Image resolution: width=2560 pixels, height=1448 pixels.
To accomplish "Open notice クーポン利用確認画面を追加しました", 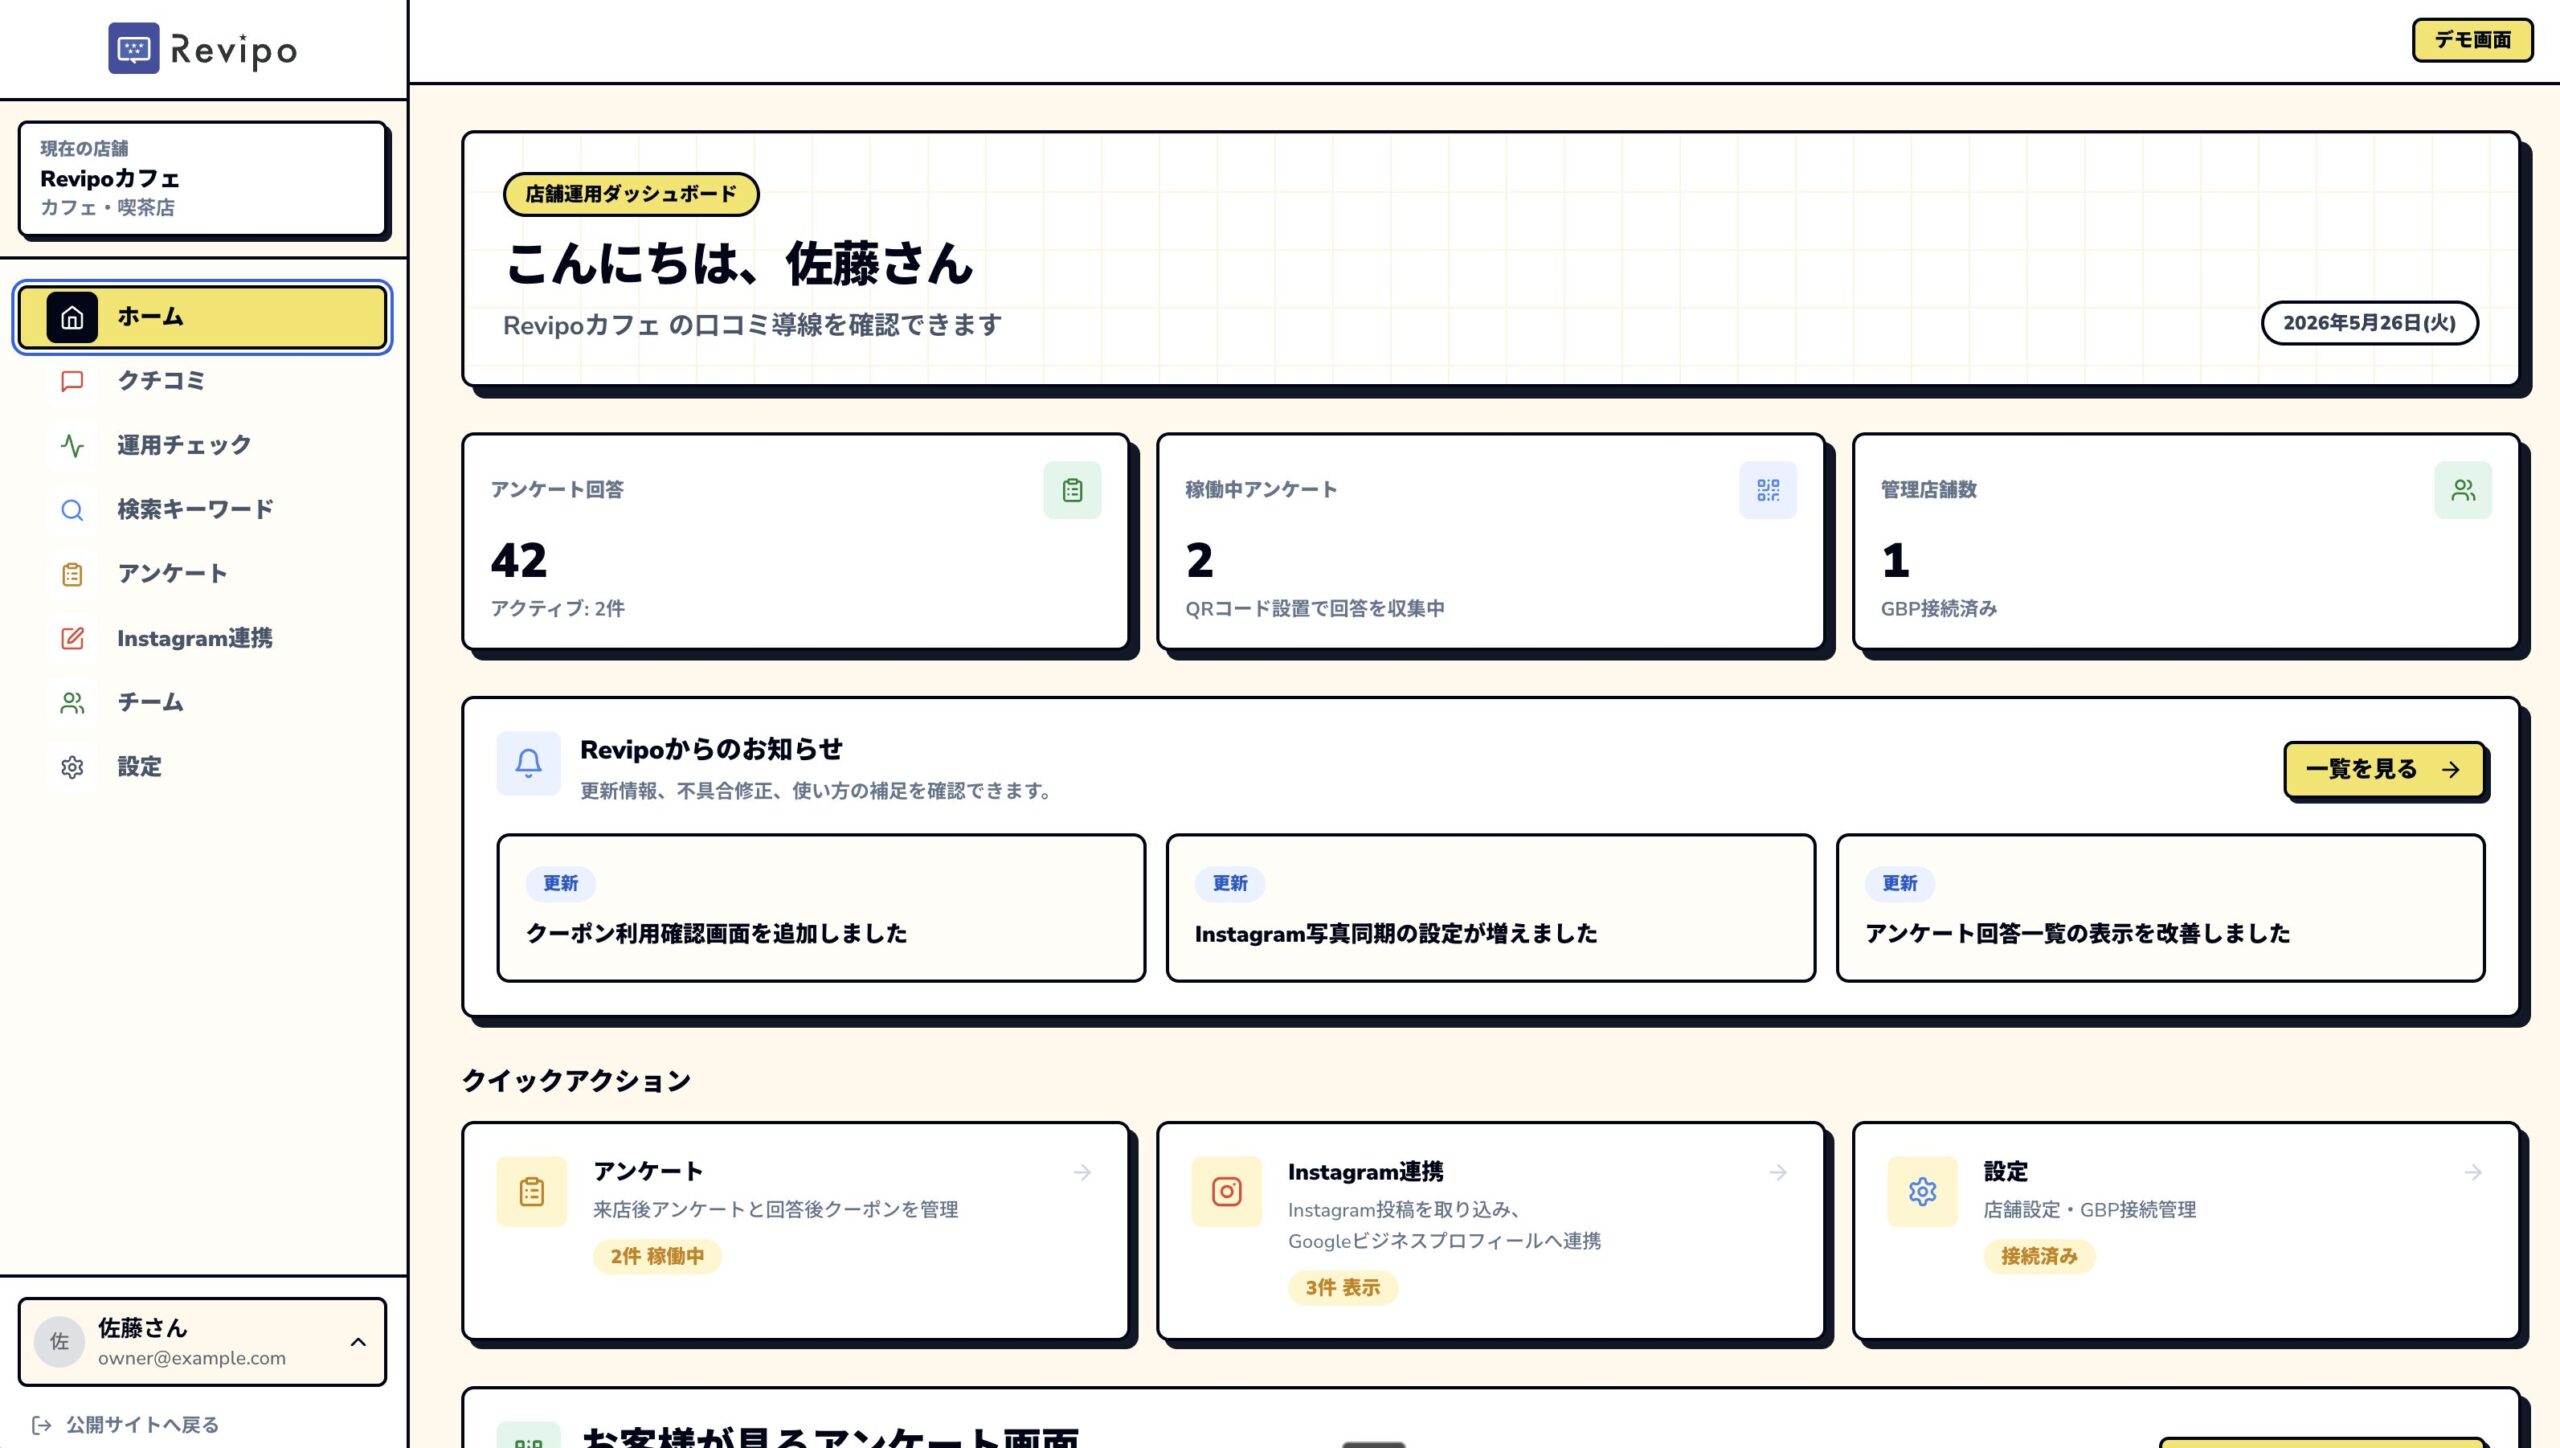I will pyautogui.click(x=821, y=908).
